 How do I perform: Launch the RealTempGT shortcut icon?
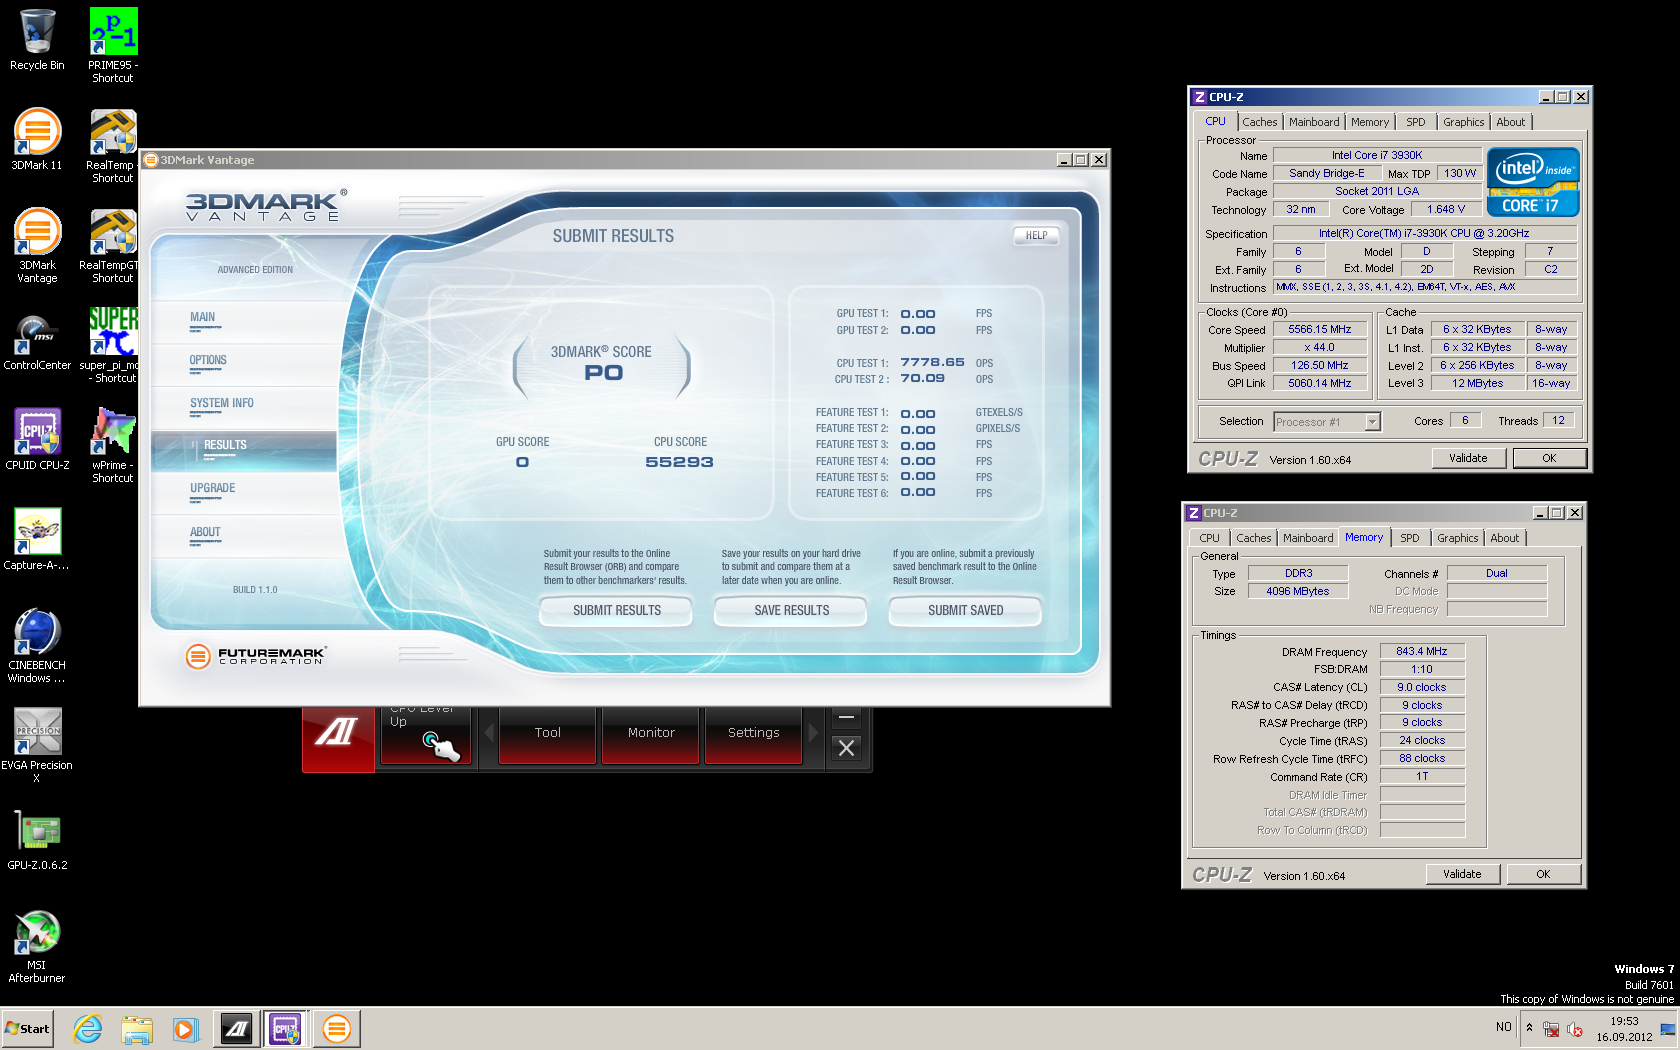[113, 245]
